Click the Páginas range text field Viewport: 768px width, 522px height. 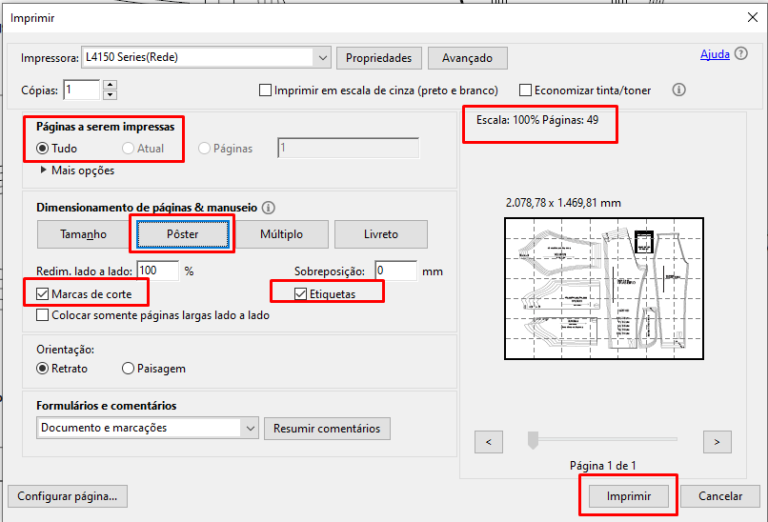click(x=348, y=148)
